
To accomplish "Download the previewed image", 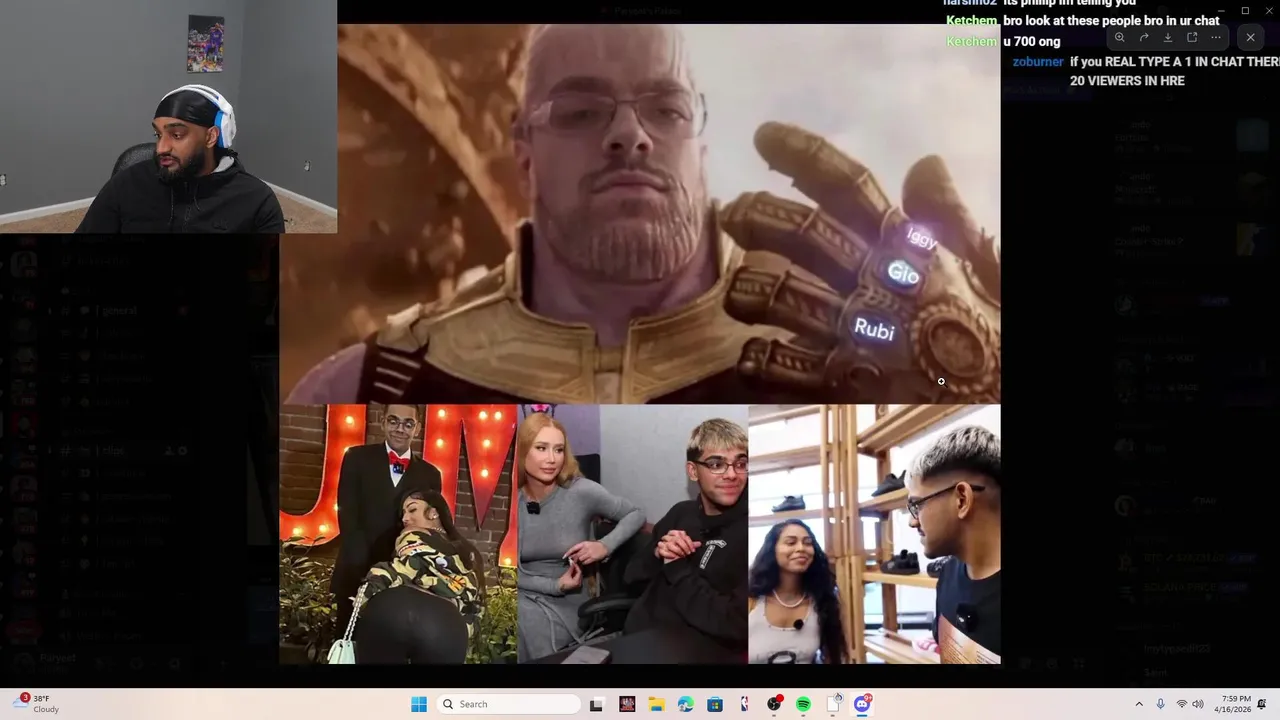I will [1168, 37].
